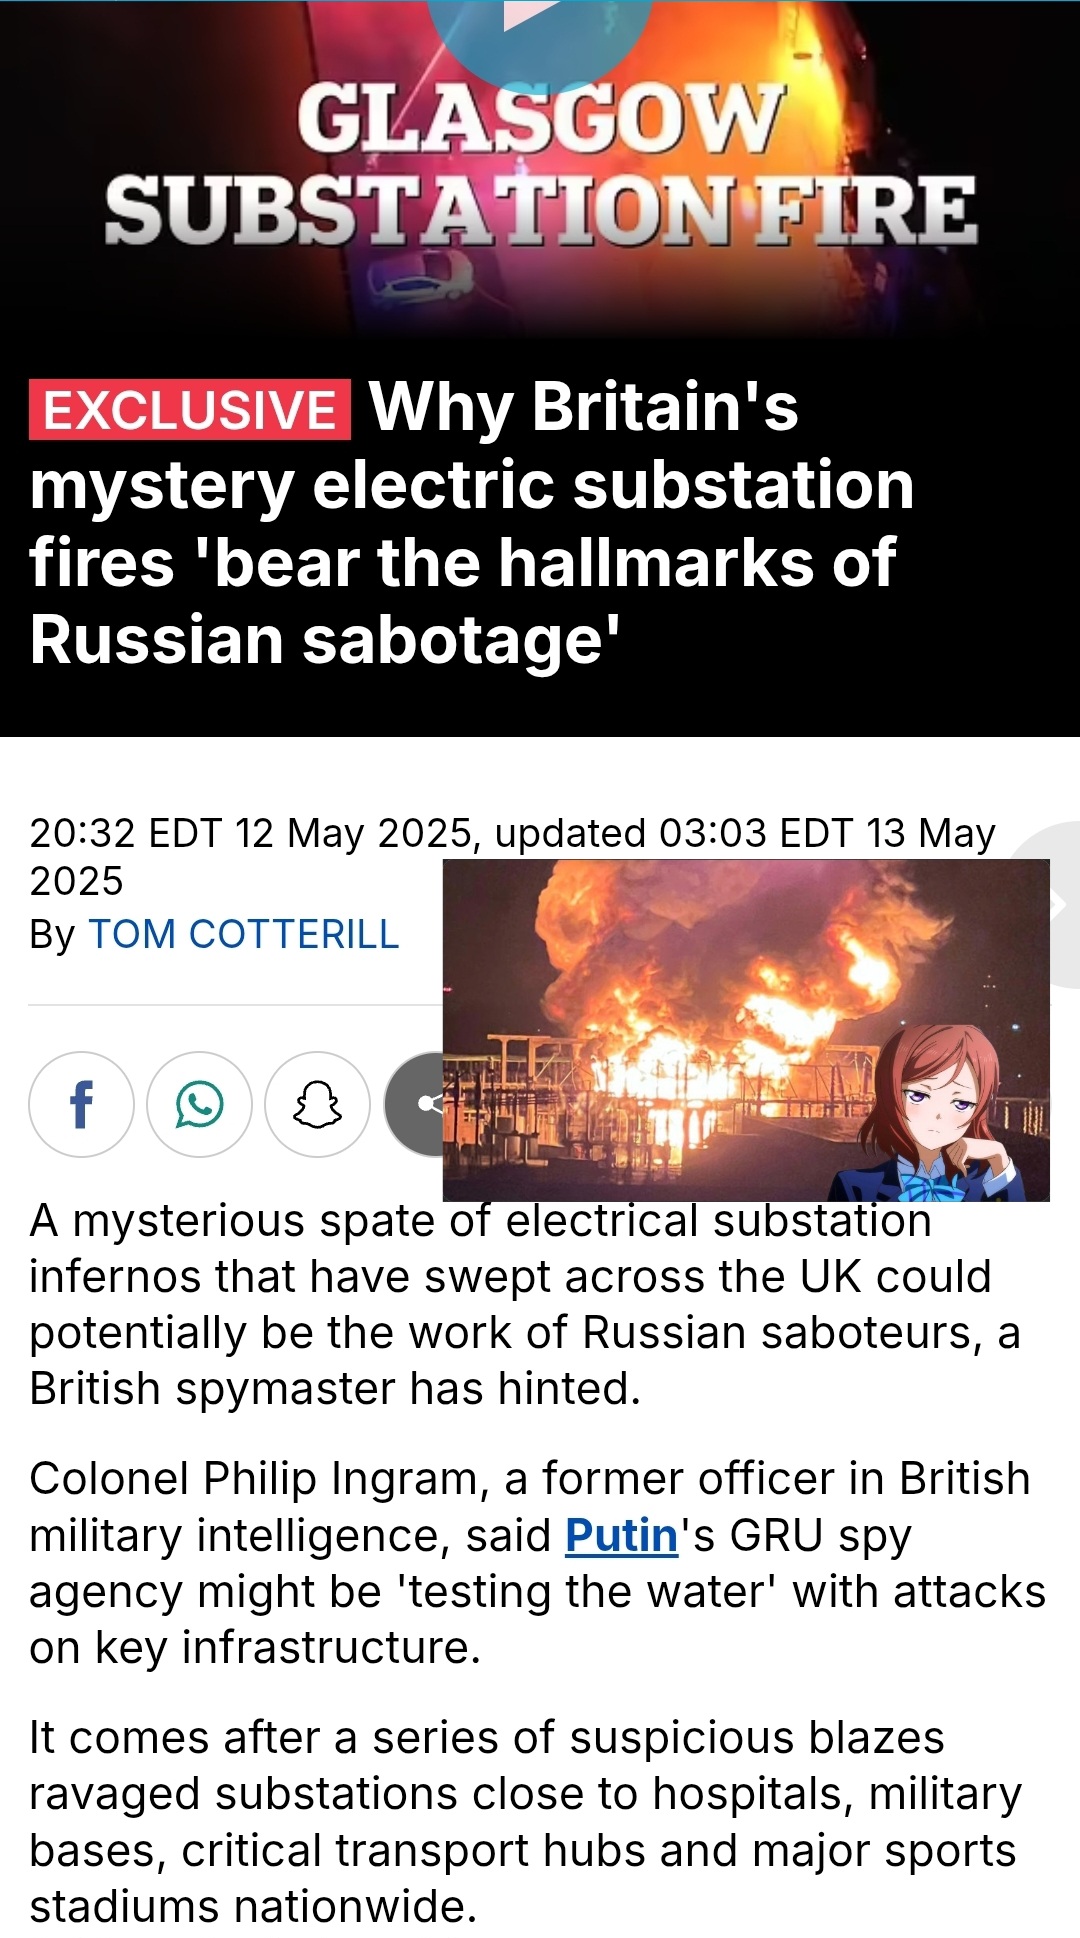Screen dimensions: 1080x1938
Task: Tap the opening paragraph about substation infernos
Action: click(525, 1305)
